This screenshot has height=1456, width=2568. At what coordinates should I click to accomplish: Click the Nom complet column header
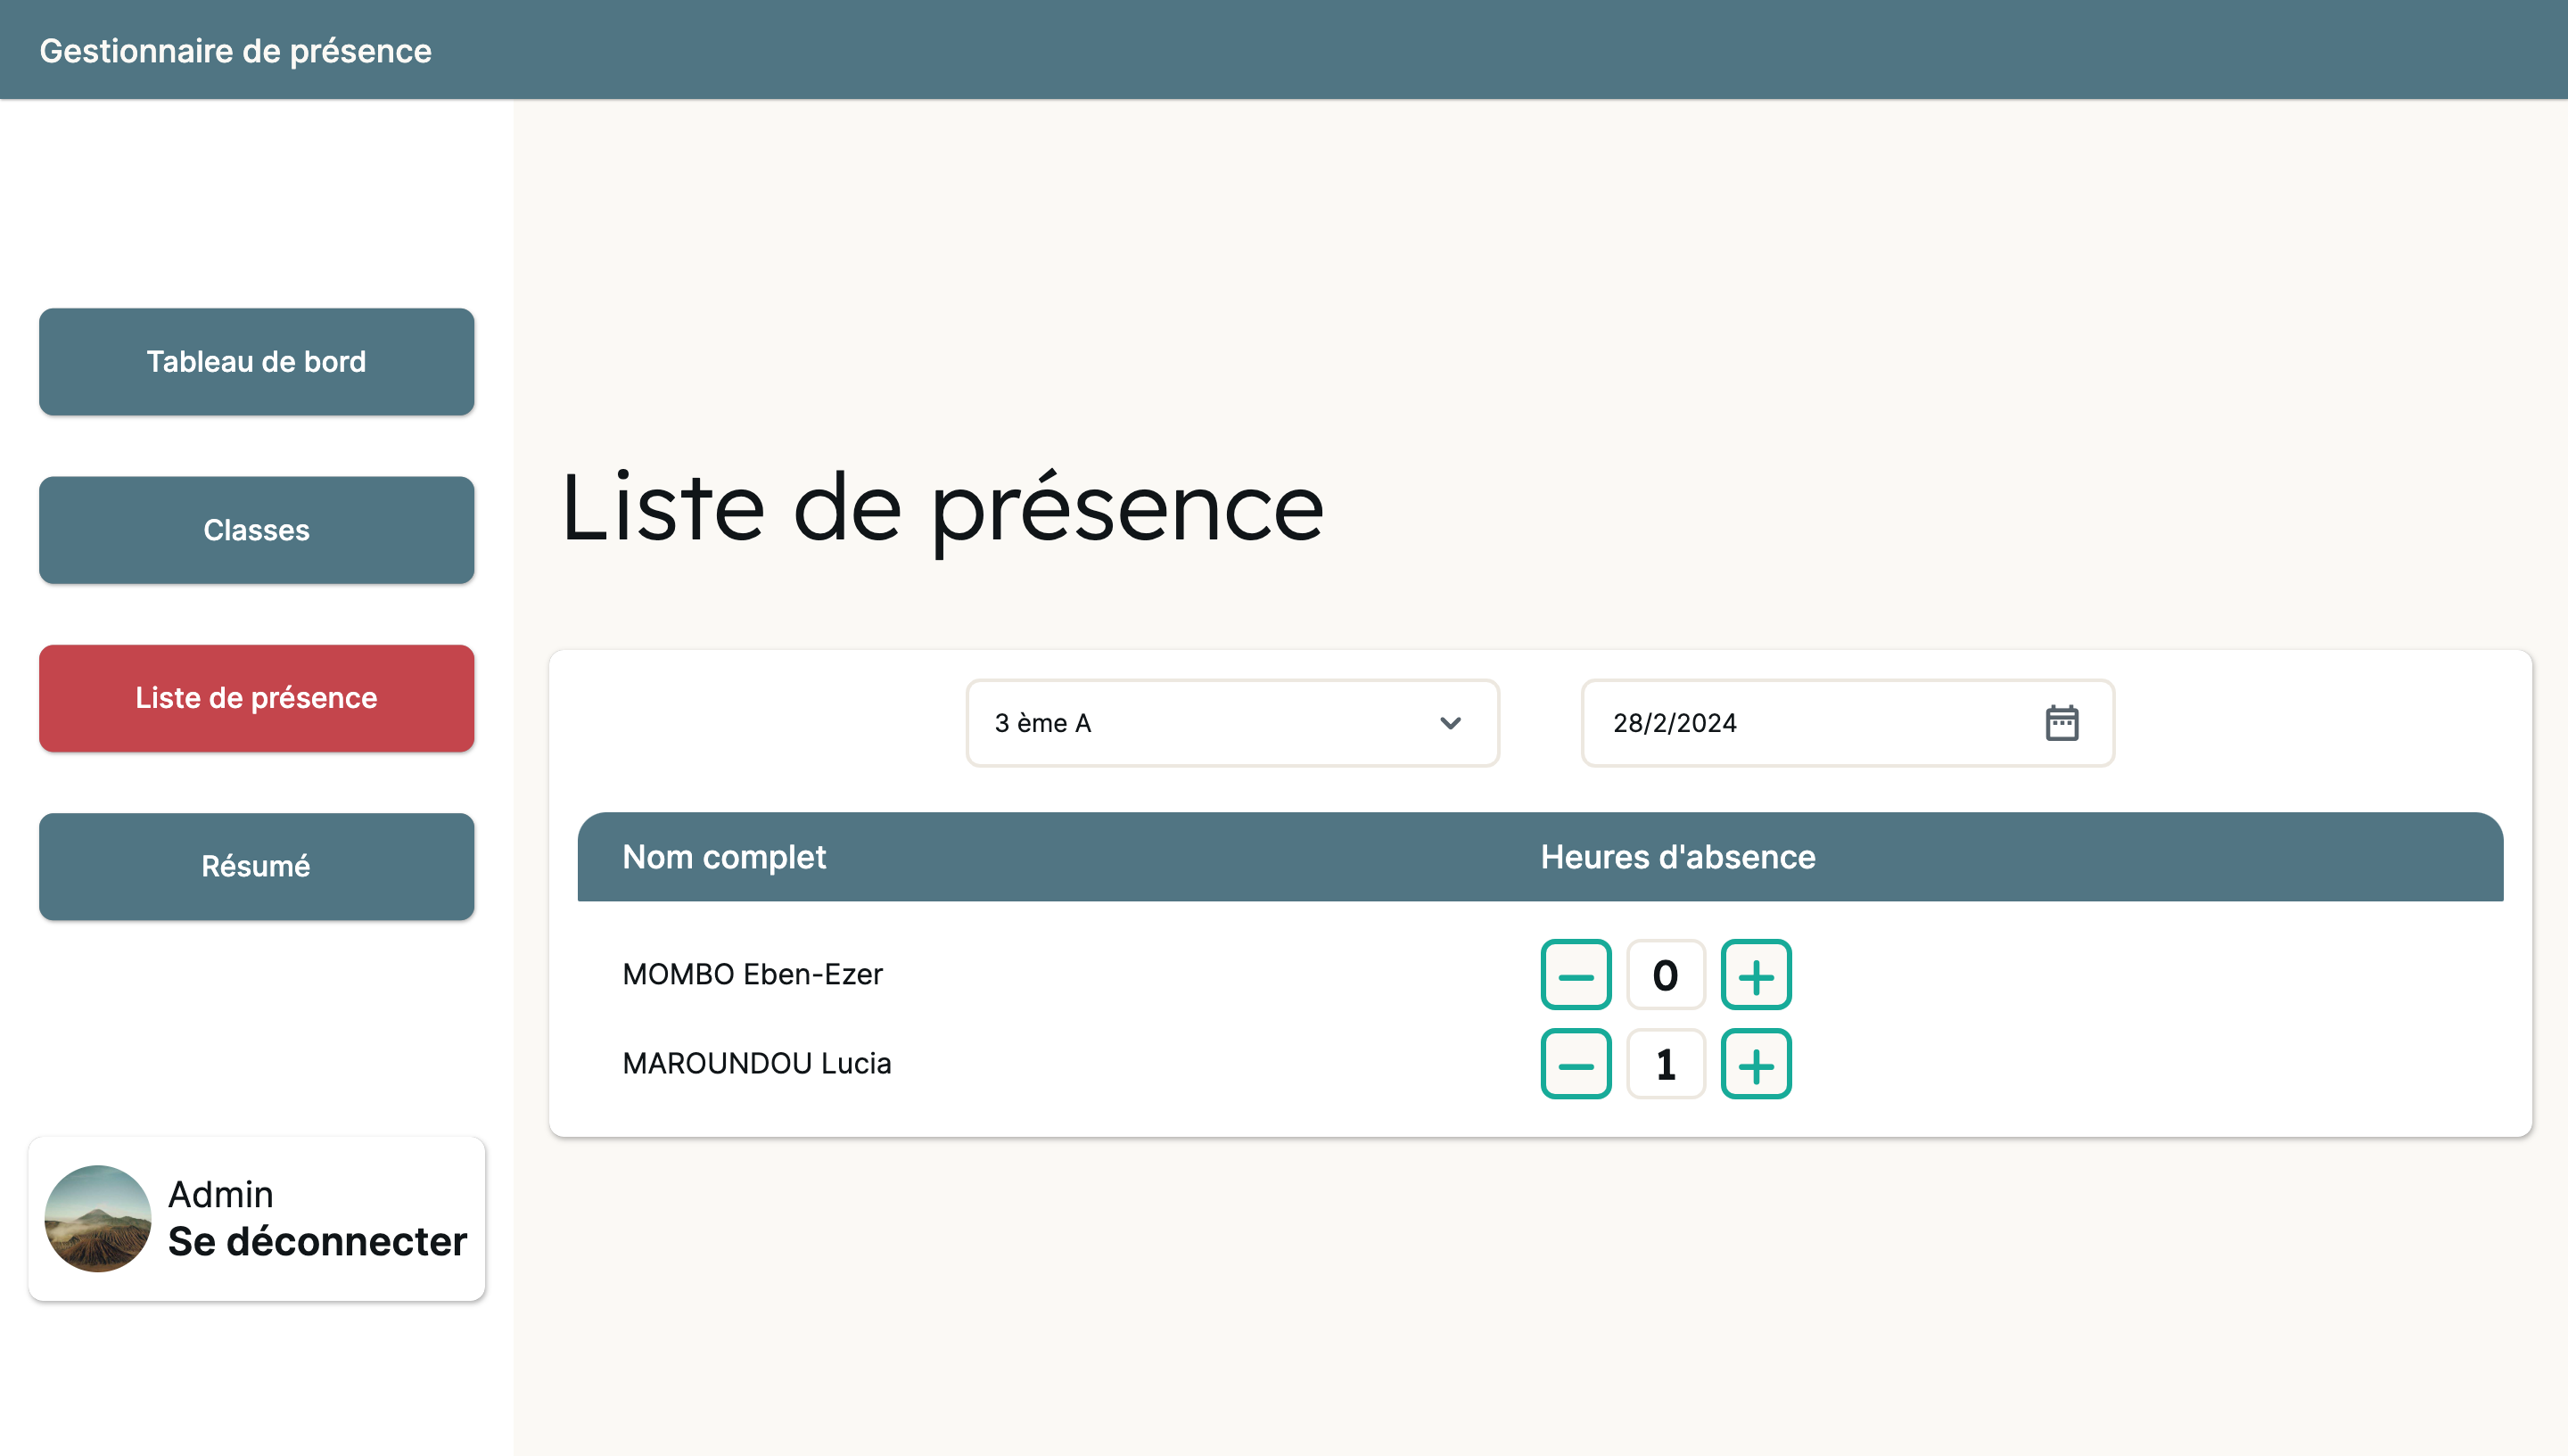tap(724, 857)
